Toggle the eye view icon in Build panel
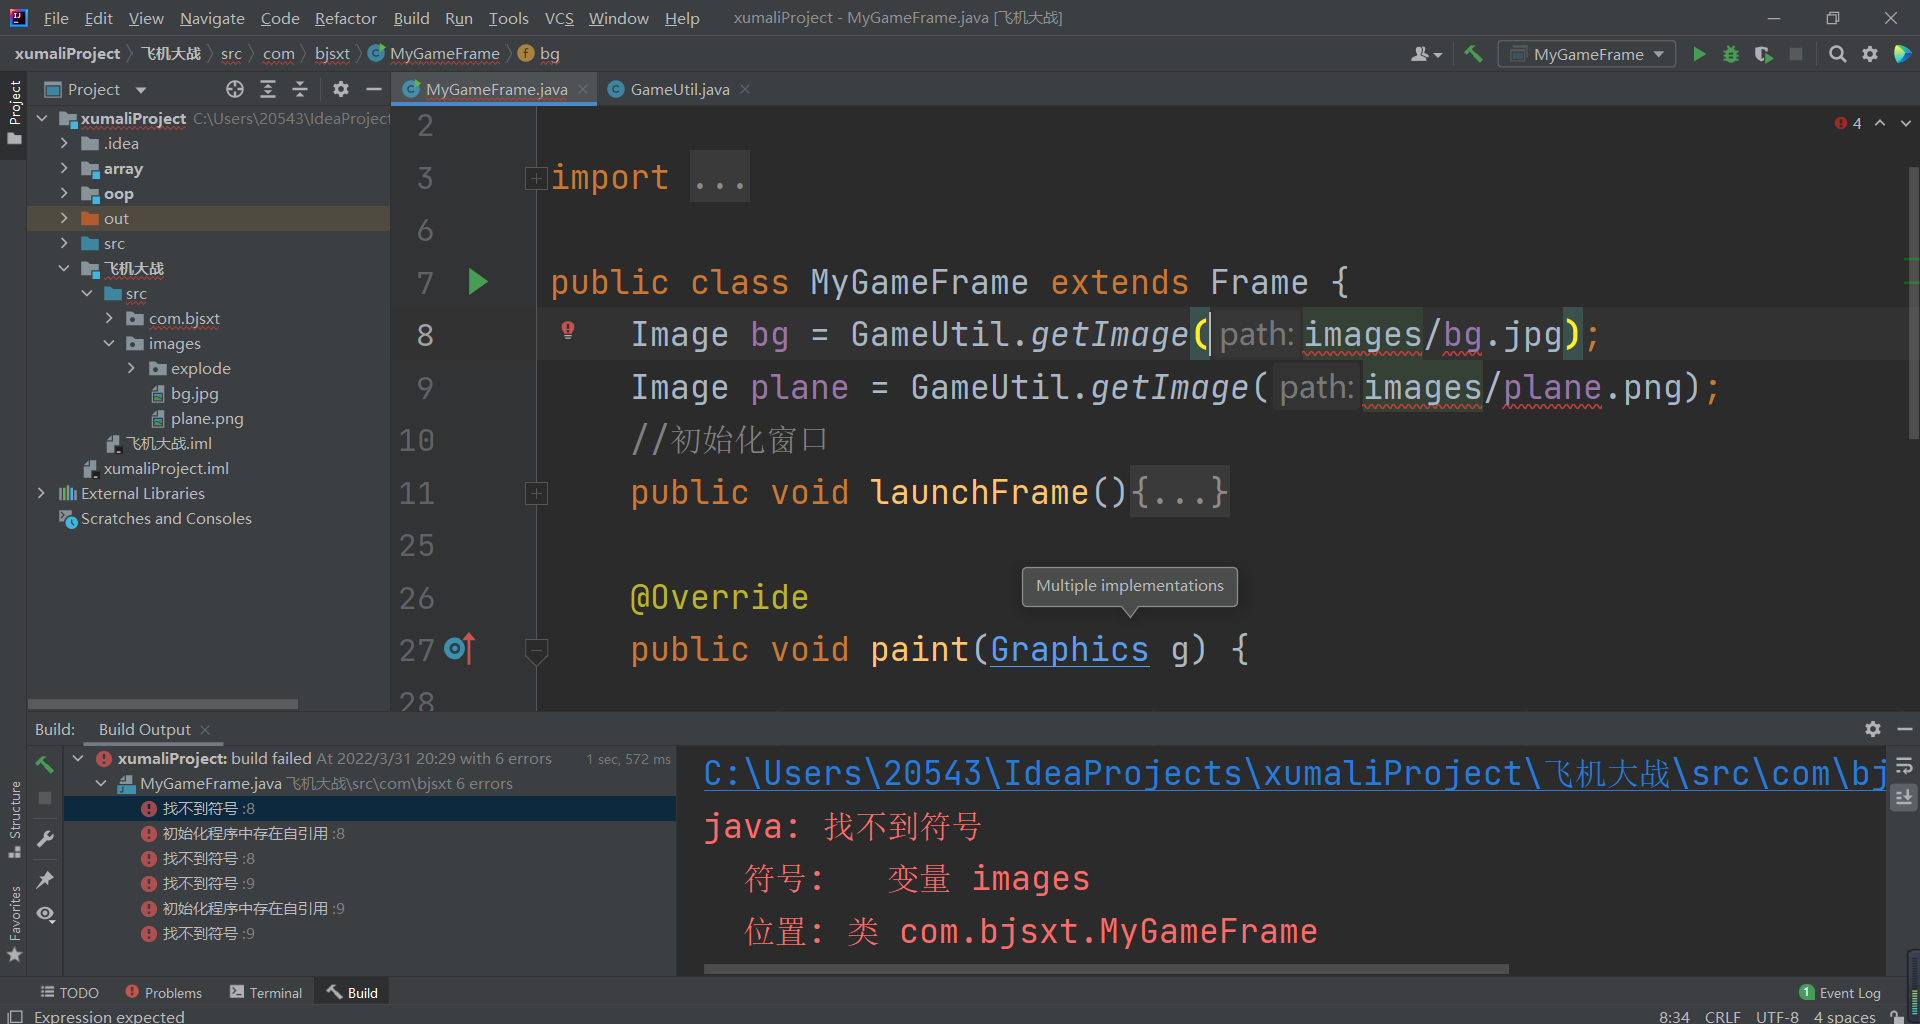The width and height of the screenshot is (1920, 1024). (45, 914)
